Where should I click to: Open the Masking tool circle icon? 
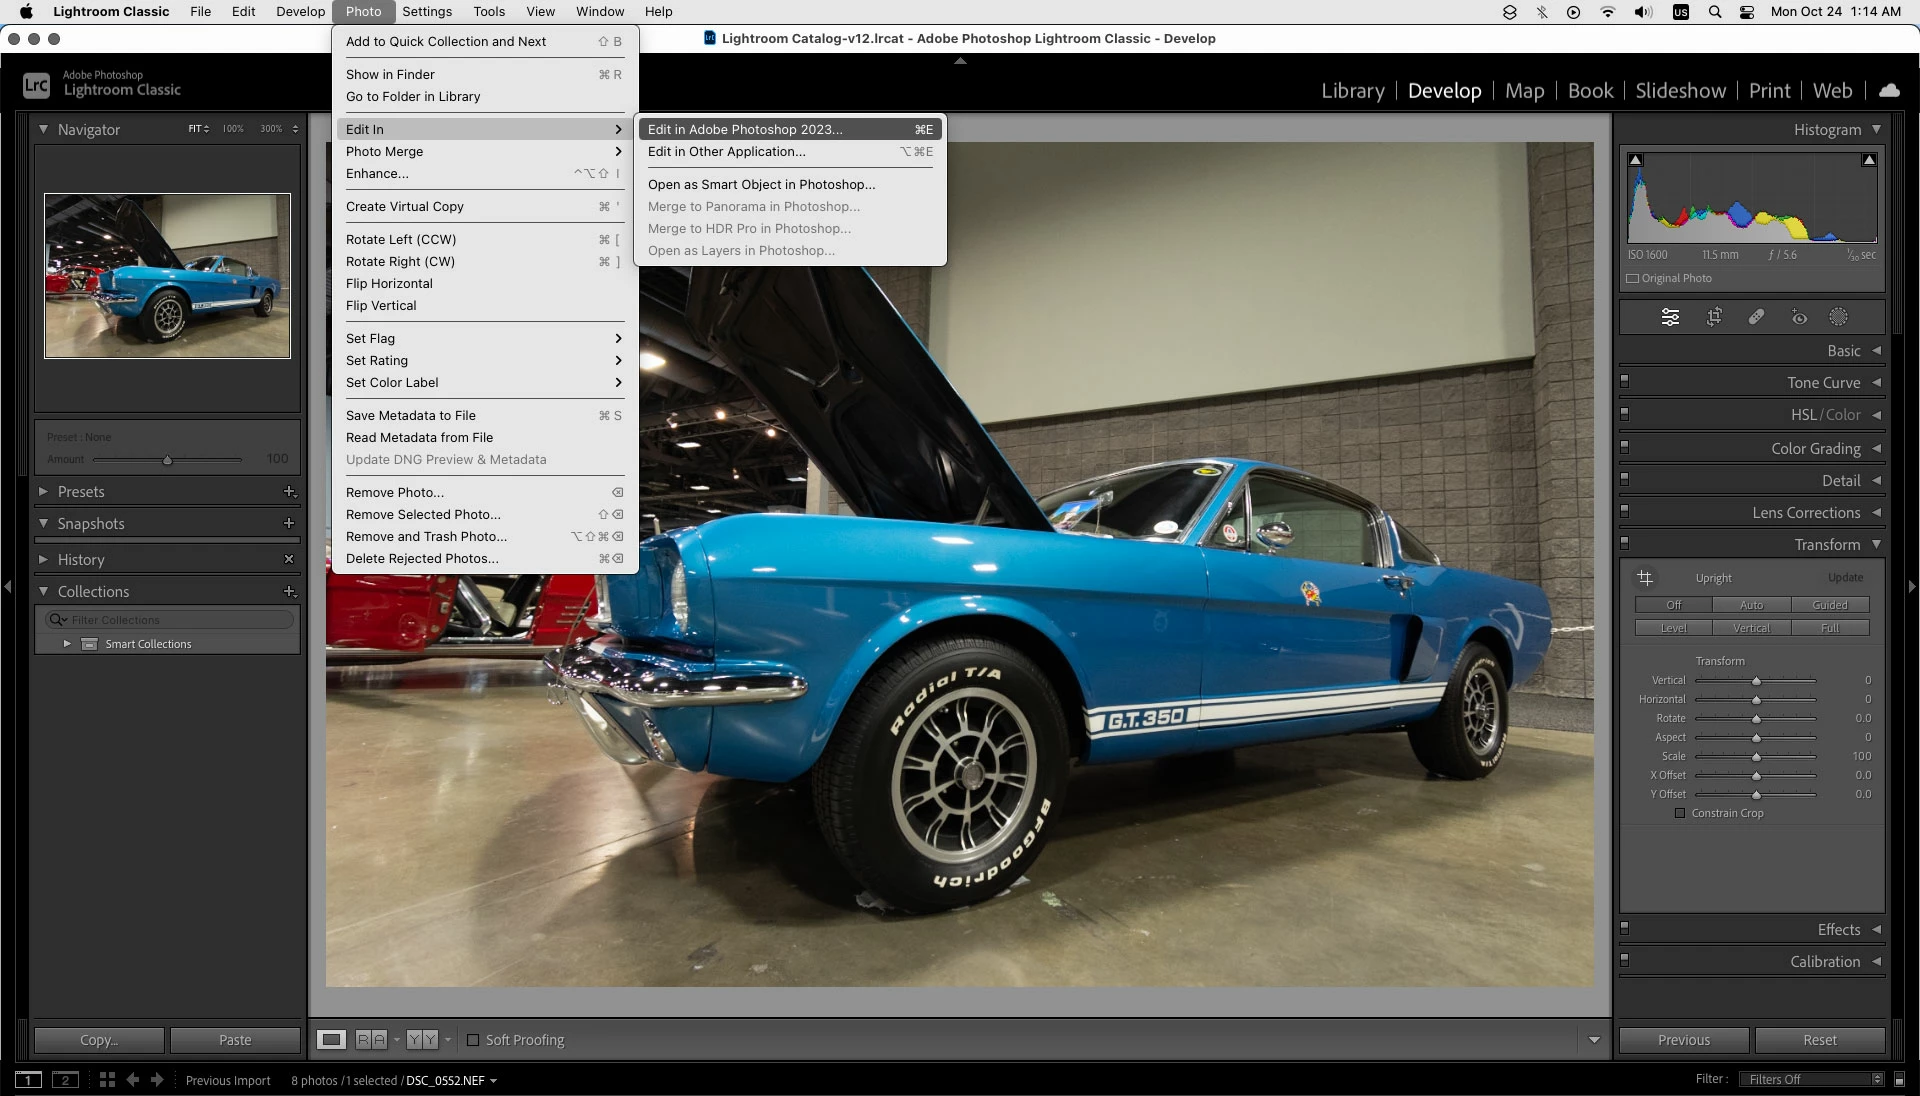(x=1838, y=317)
